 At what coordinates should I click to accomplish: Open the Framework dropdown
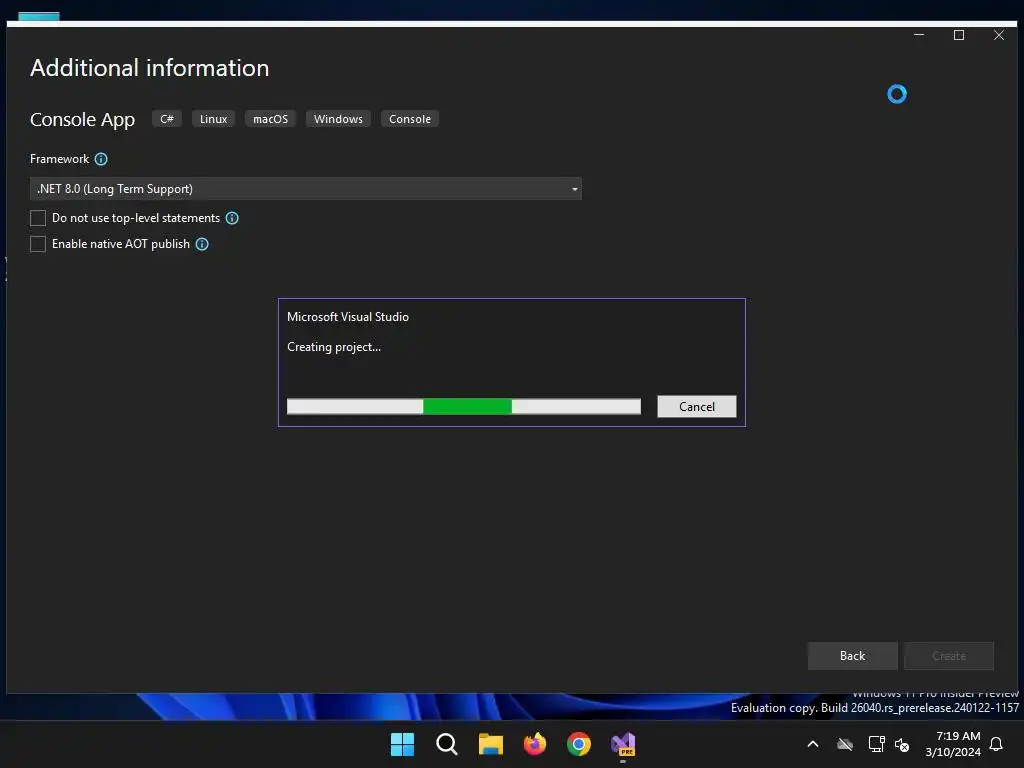[306, 189]
